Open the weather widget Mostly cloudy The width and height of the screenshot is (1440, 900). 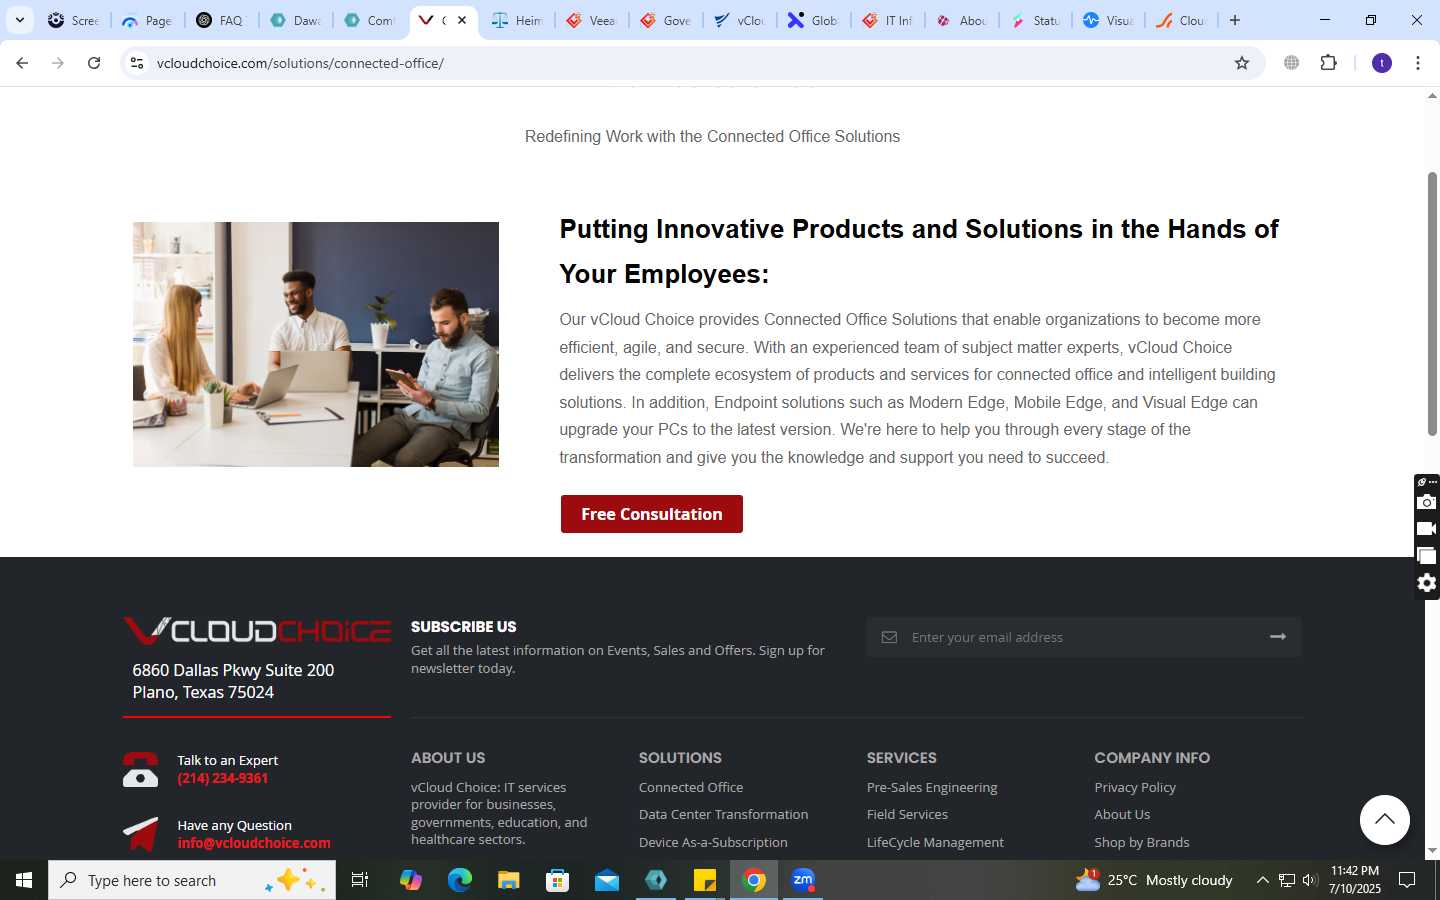click(1154, 880)
